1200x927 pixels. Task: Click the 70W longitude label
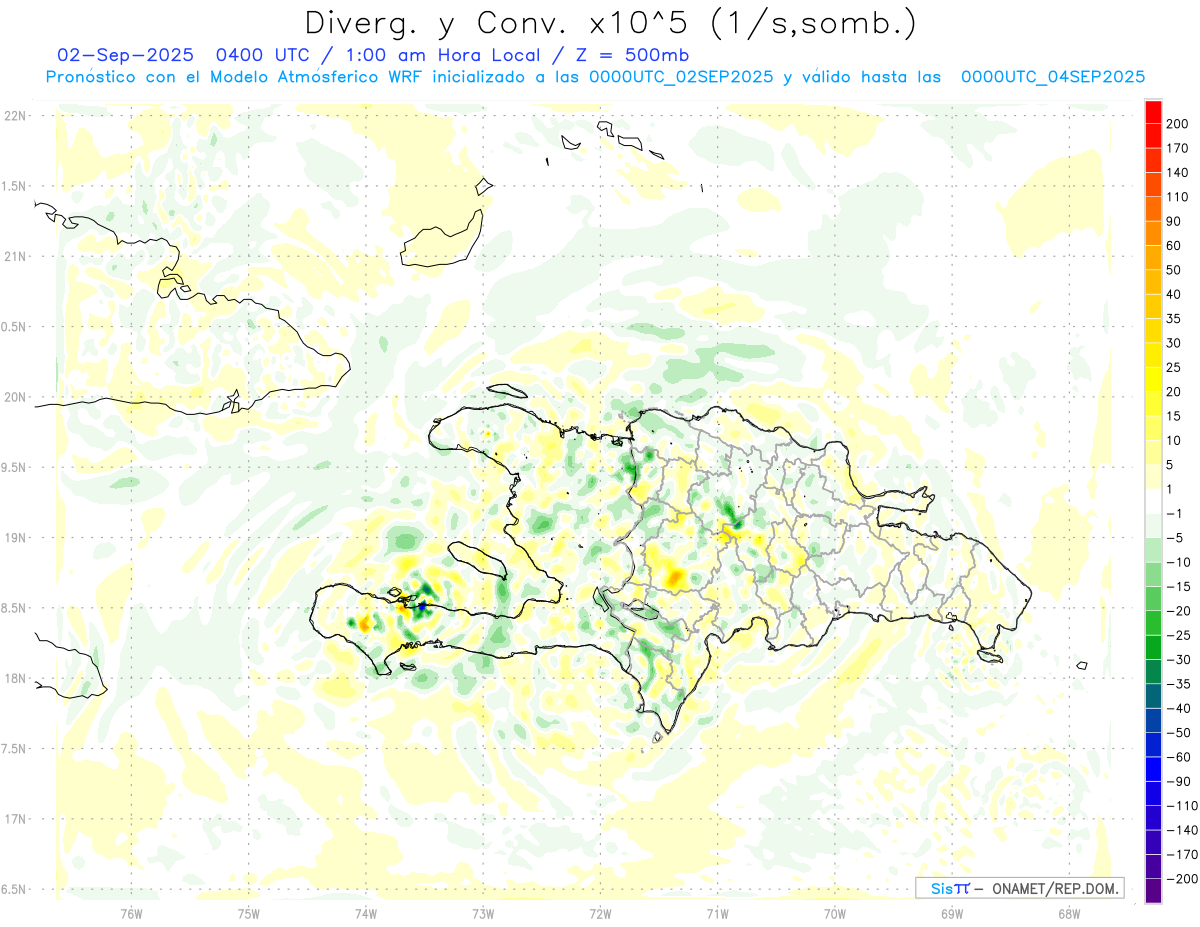coord(834,913)
